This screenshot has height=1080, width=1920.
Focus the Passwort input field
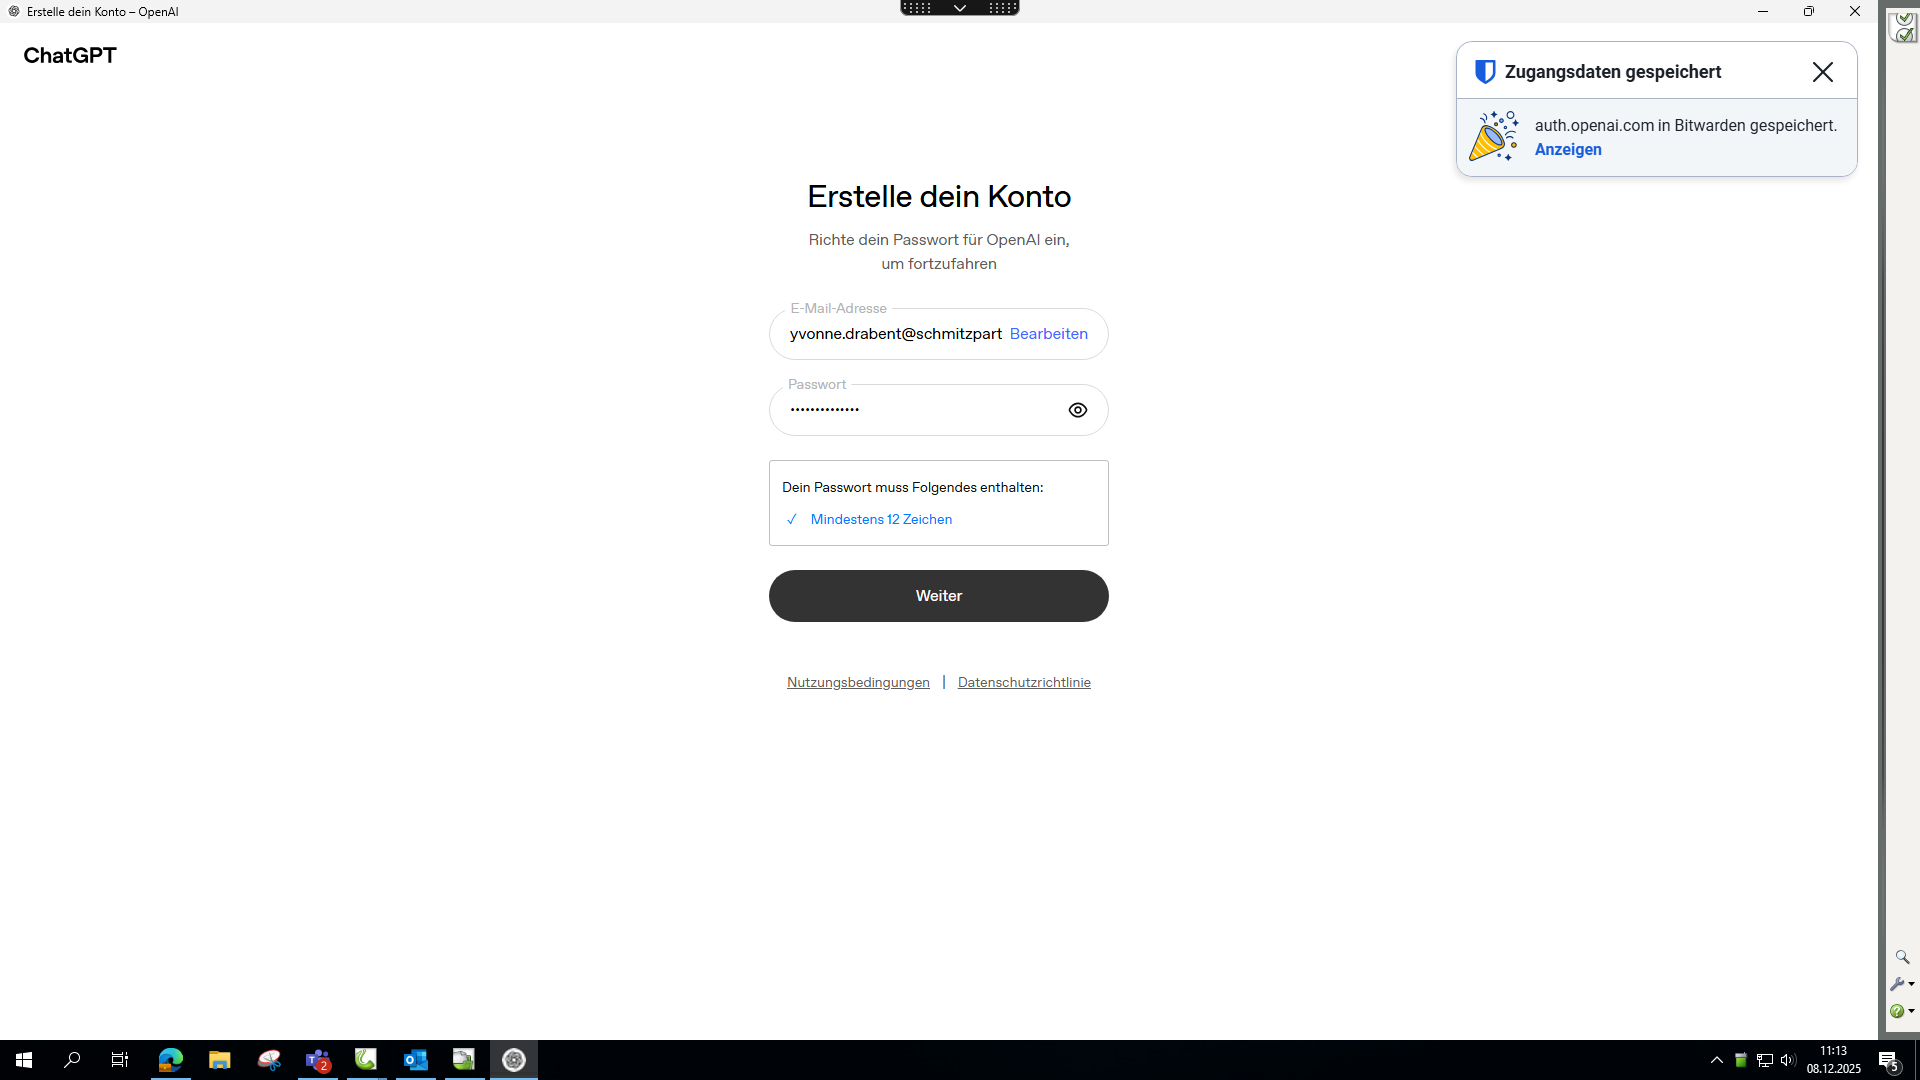tap(920, 410)
